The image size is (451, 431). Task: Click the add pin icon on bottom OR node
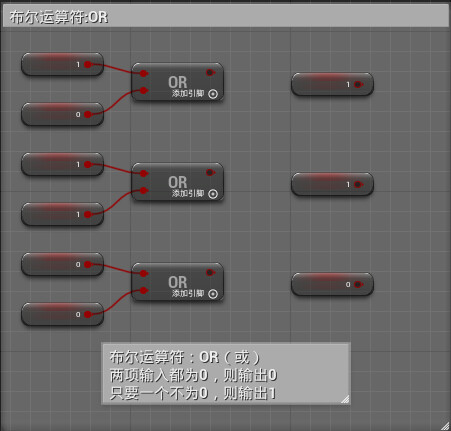click(213, 294)
